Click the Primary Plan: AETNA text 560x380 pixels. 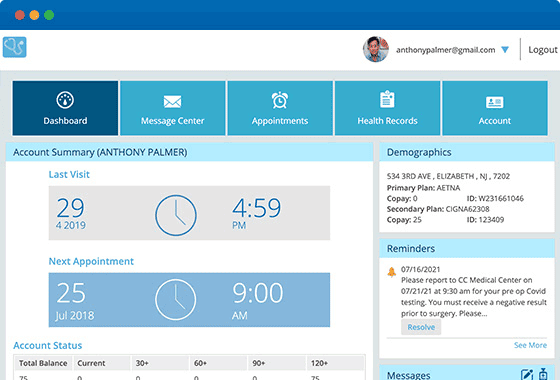point(423,188)
